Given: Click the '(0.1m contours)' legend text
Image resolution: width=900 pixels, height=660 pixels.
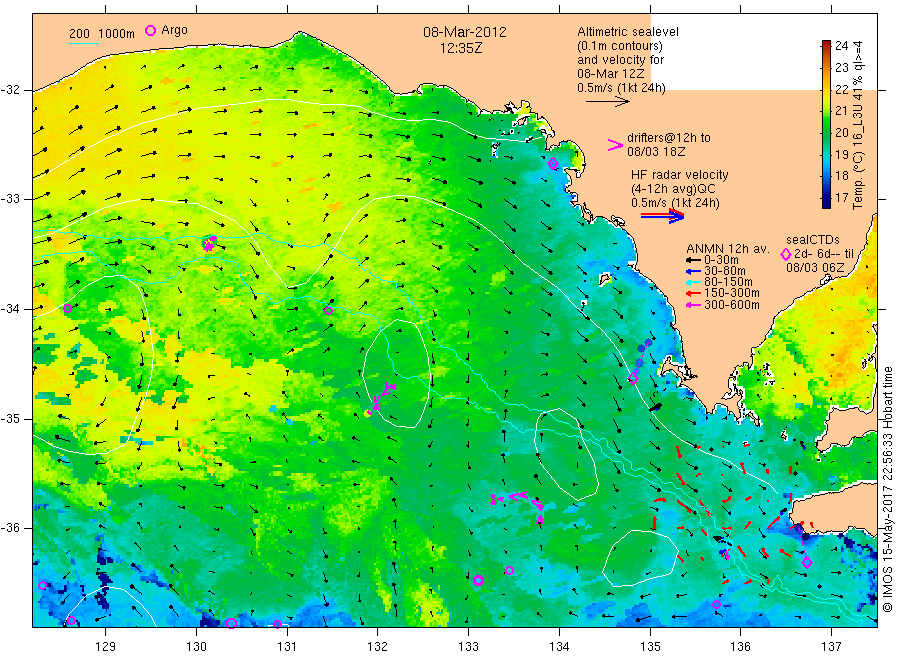Looking at the screenshot, I should 620,46.
